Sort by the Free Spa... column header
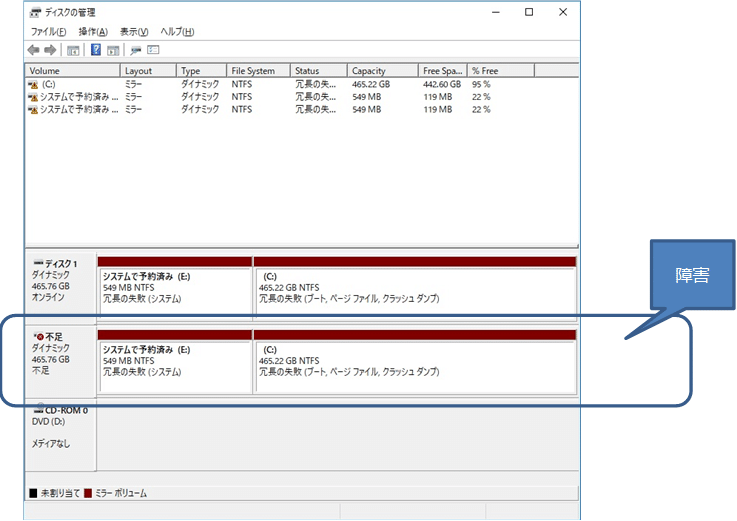737x521 pixels. [x=443, y=71]
